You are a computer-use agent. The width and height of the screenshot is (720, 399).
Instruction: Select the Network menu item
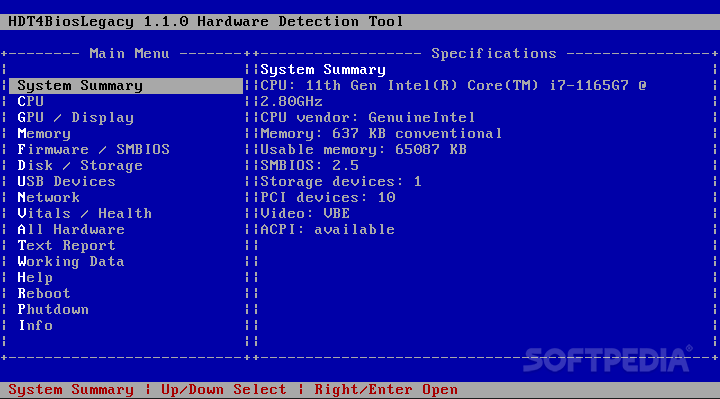pos(49,197)
